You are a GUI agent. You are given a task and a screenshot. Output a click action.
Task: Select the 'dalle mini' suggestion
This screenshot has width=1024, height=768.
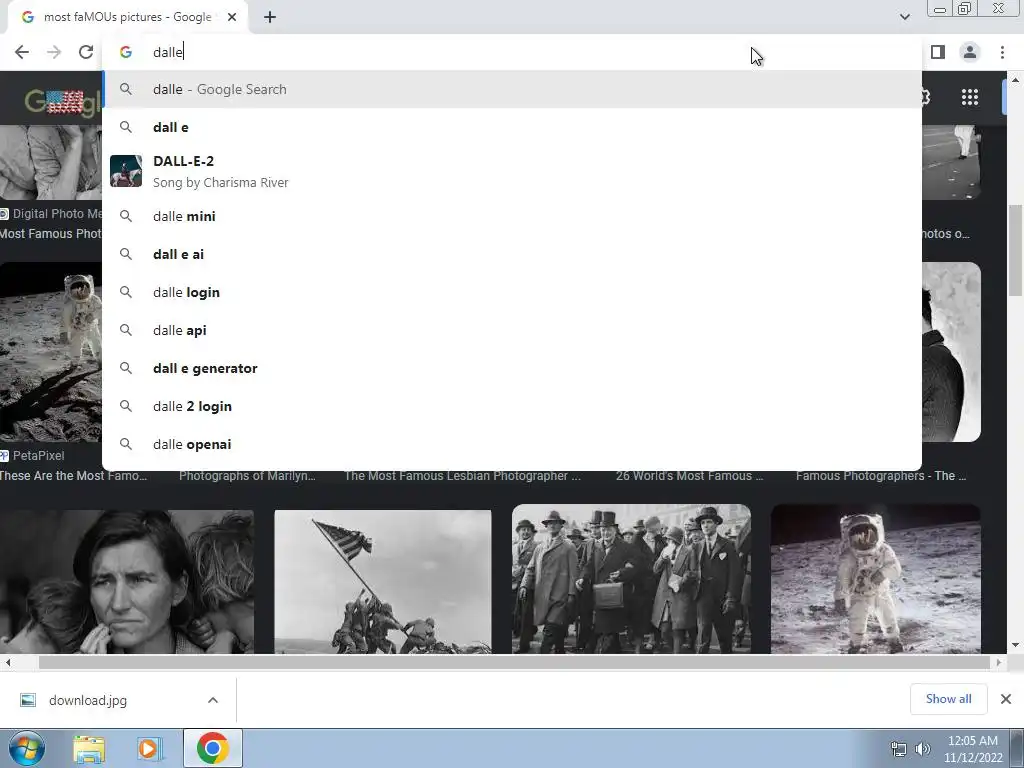[512, 216]
